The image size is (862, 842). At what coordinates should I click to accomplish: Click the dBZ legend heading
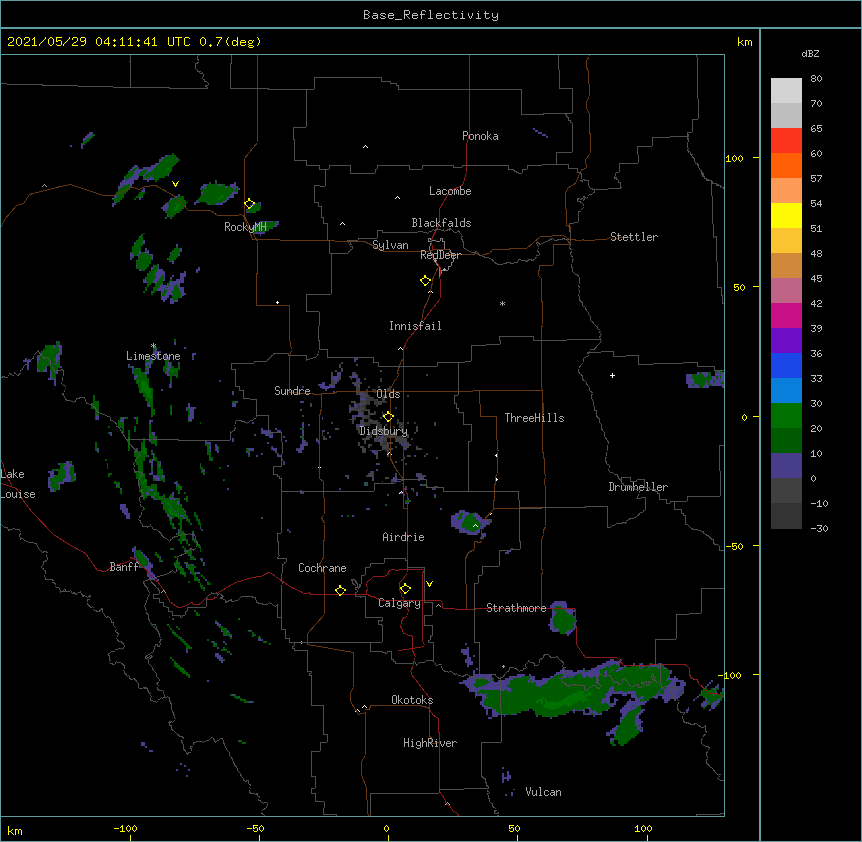coord(810,53)
